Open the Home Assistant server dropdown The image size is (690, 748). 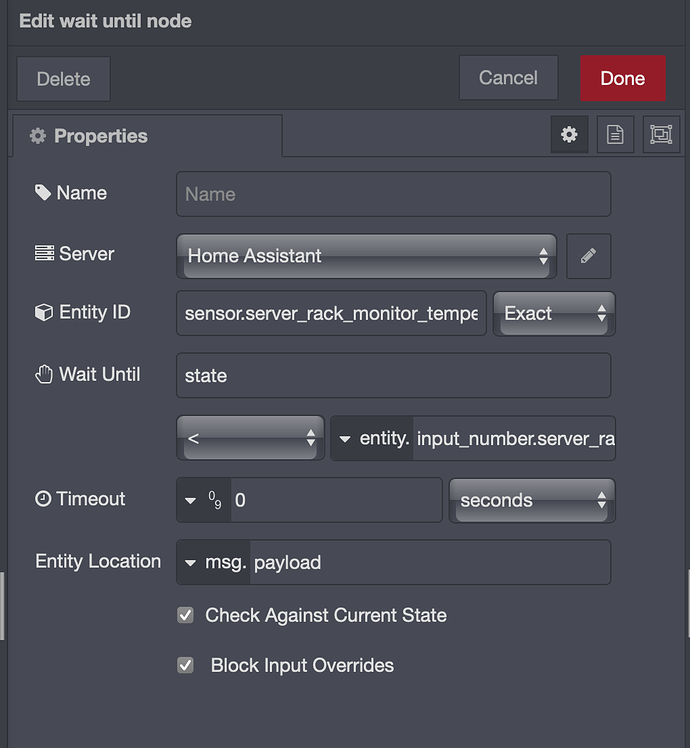(366, 256)
